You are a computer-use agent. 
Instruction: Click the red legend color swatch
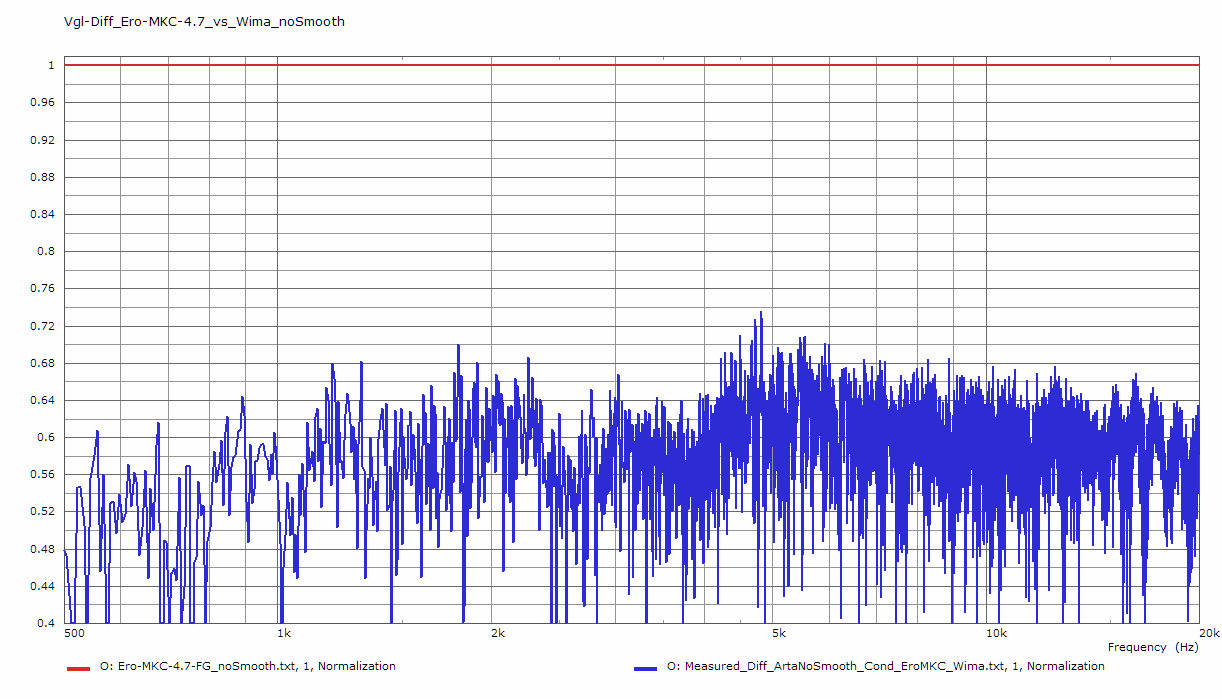click(x=78, y=668)
